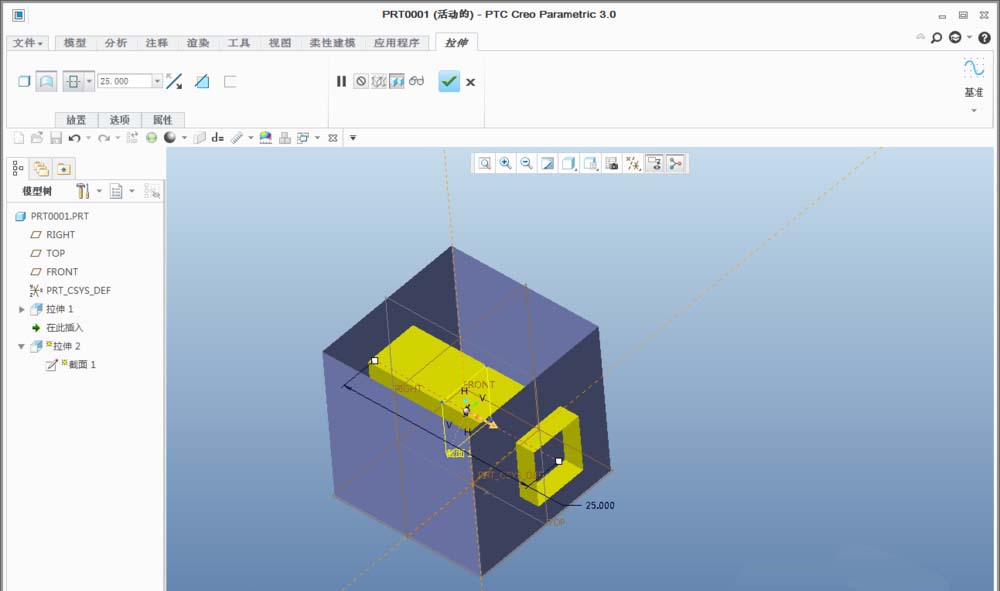Click the save icon in quick toolbar
Viewport: 1000px width, 591px height.
coord(55,138)
